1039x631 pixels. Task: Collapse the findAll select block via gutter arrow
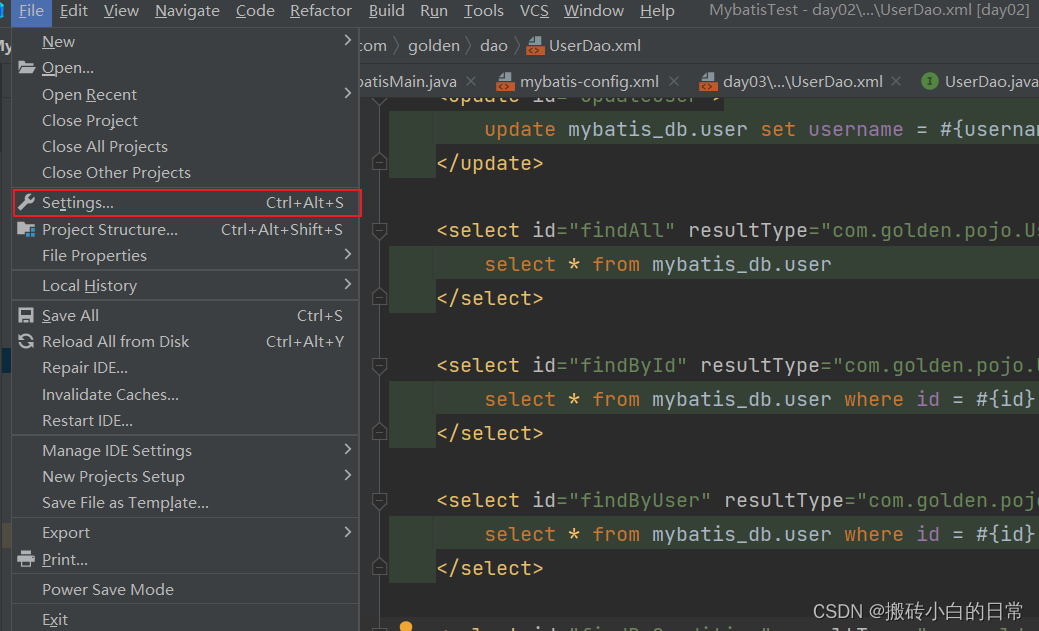[x=380, y=231]
